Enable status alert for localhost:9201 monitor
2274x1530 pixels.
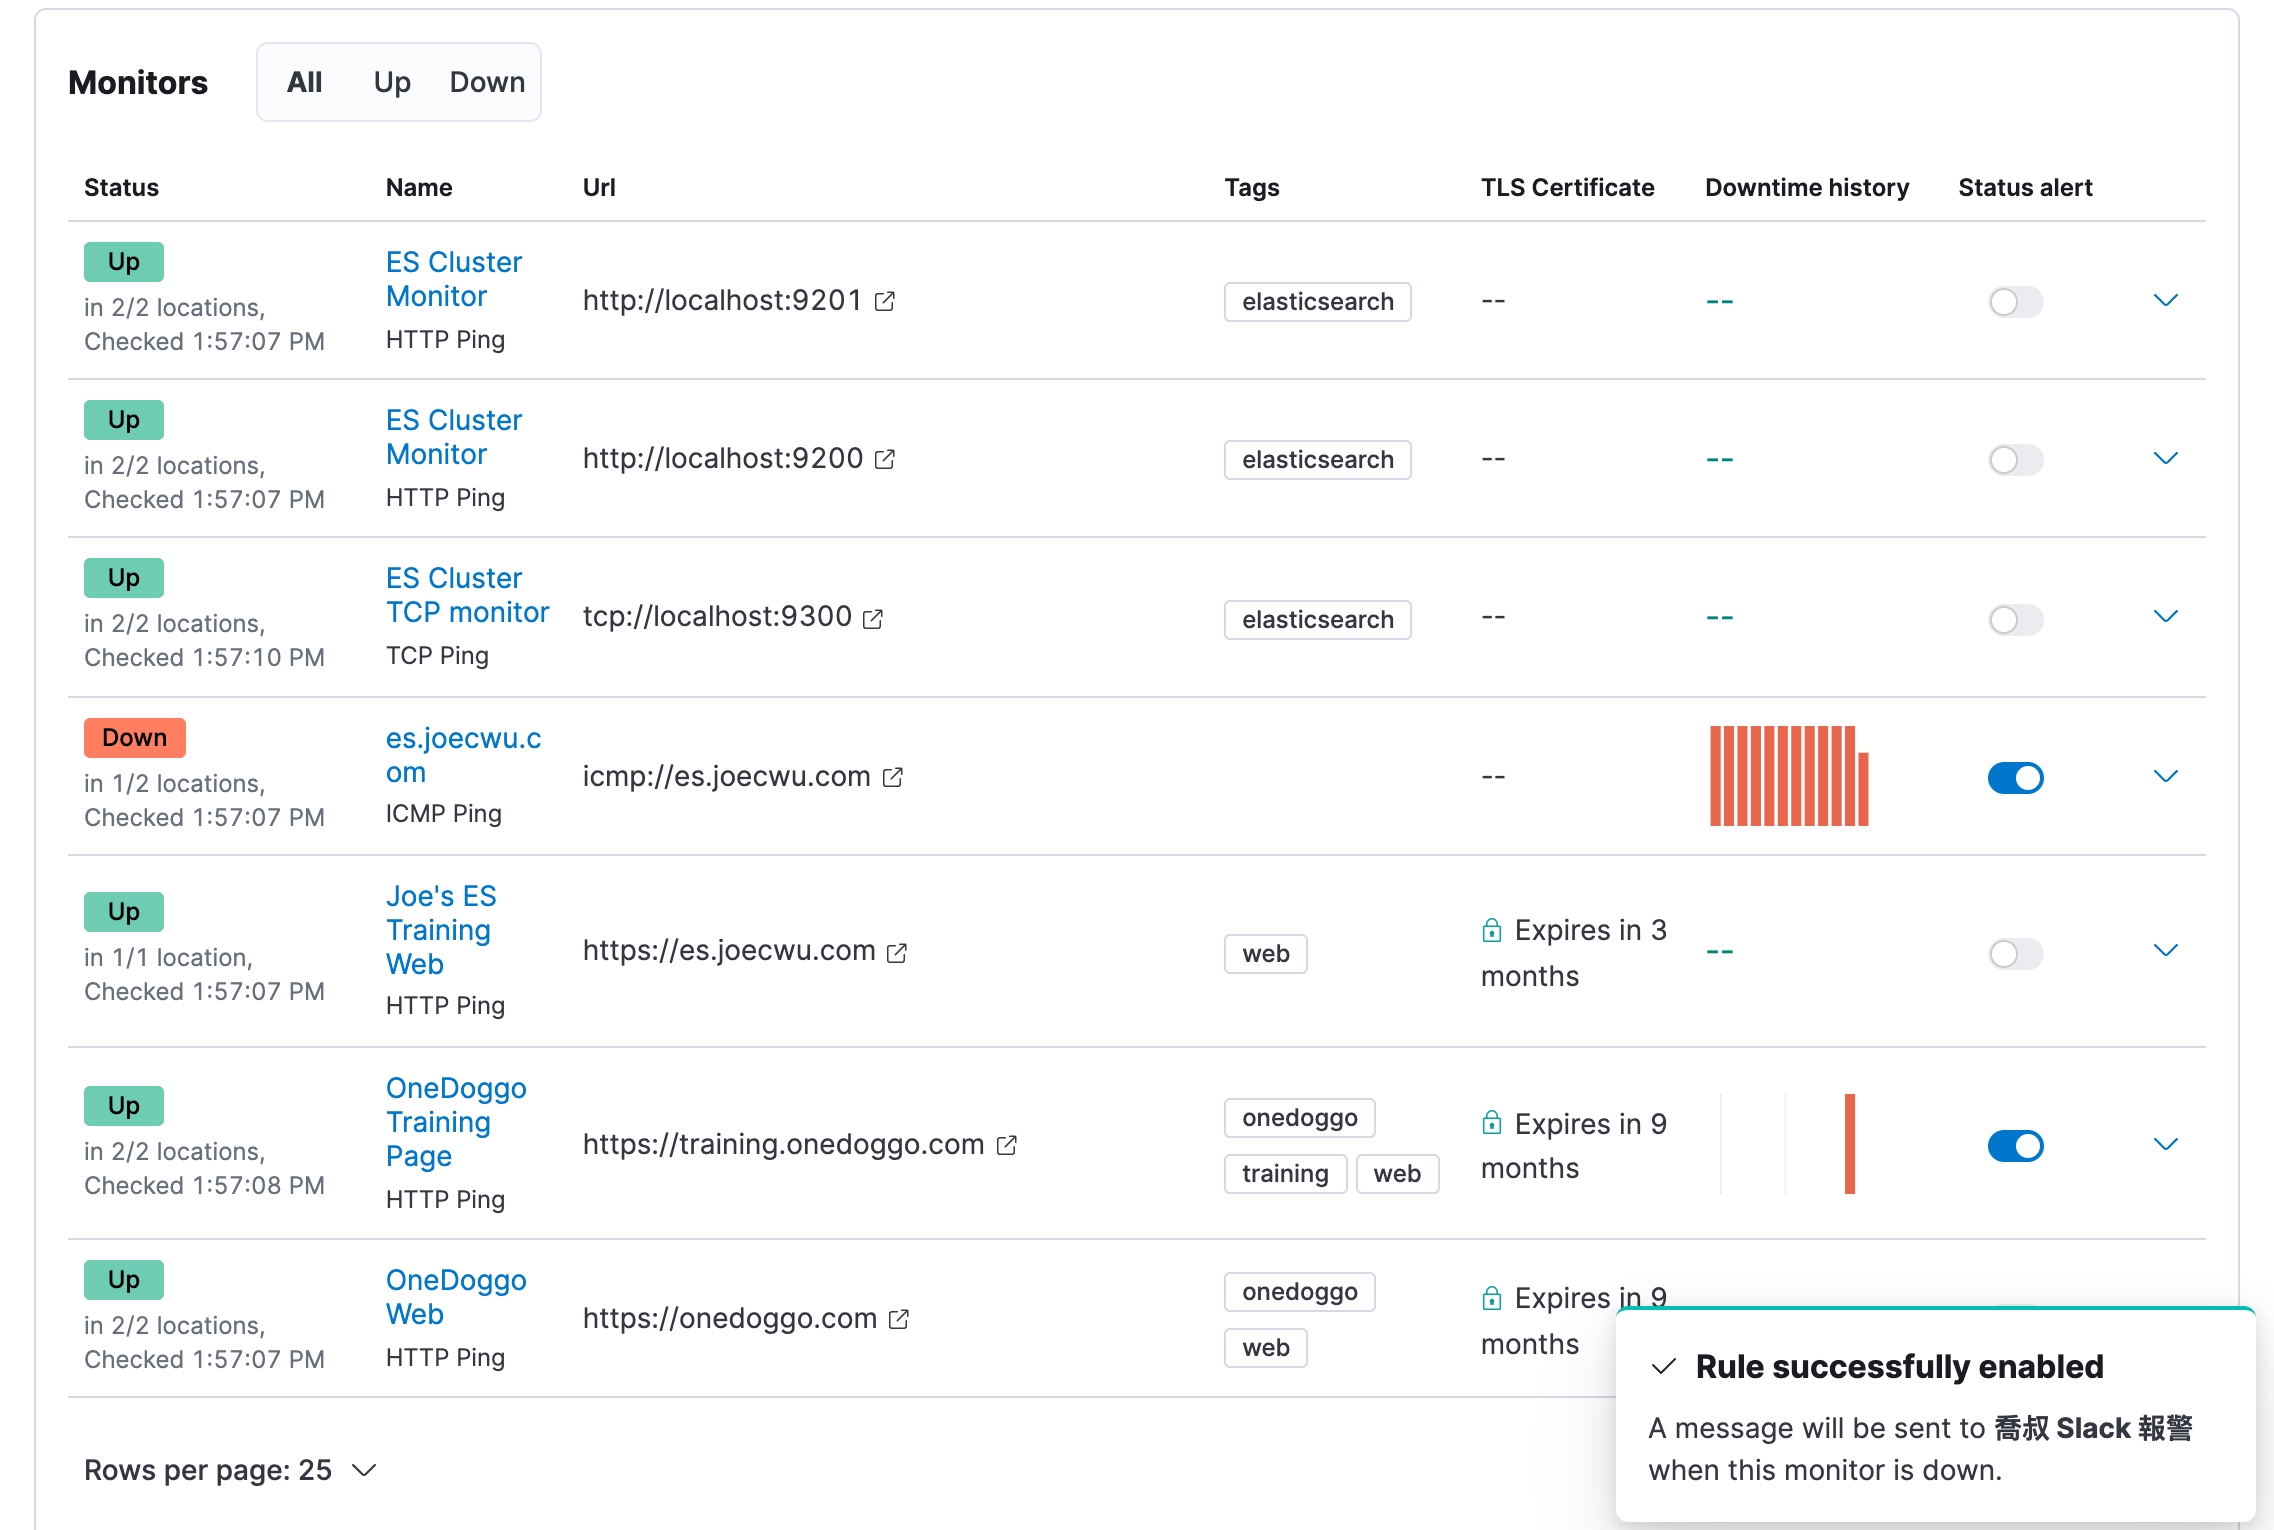point(2015,302)
